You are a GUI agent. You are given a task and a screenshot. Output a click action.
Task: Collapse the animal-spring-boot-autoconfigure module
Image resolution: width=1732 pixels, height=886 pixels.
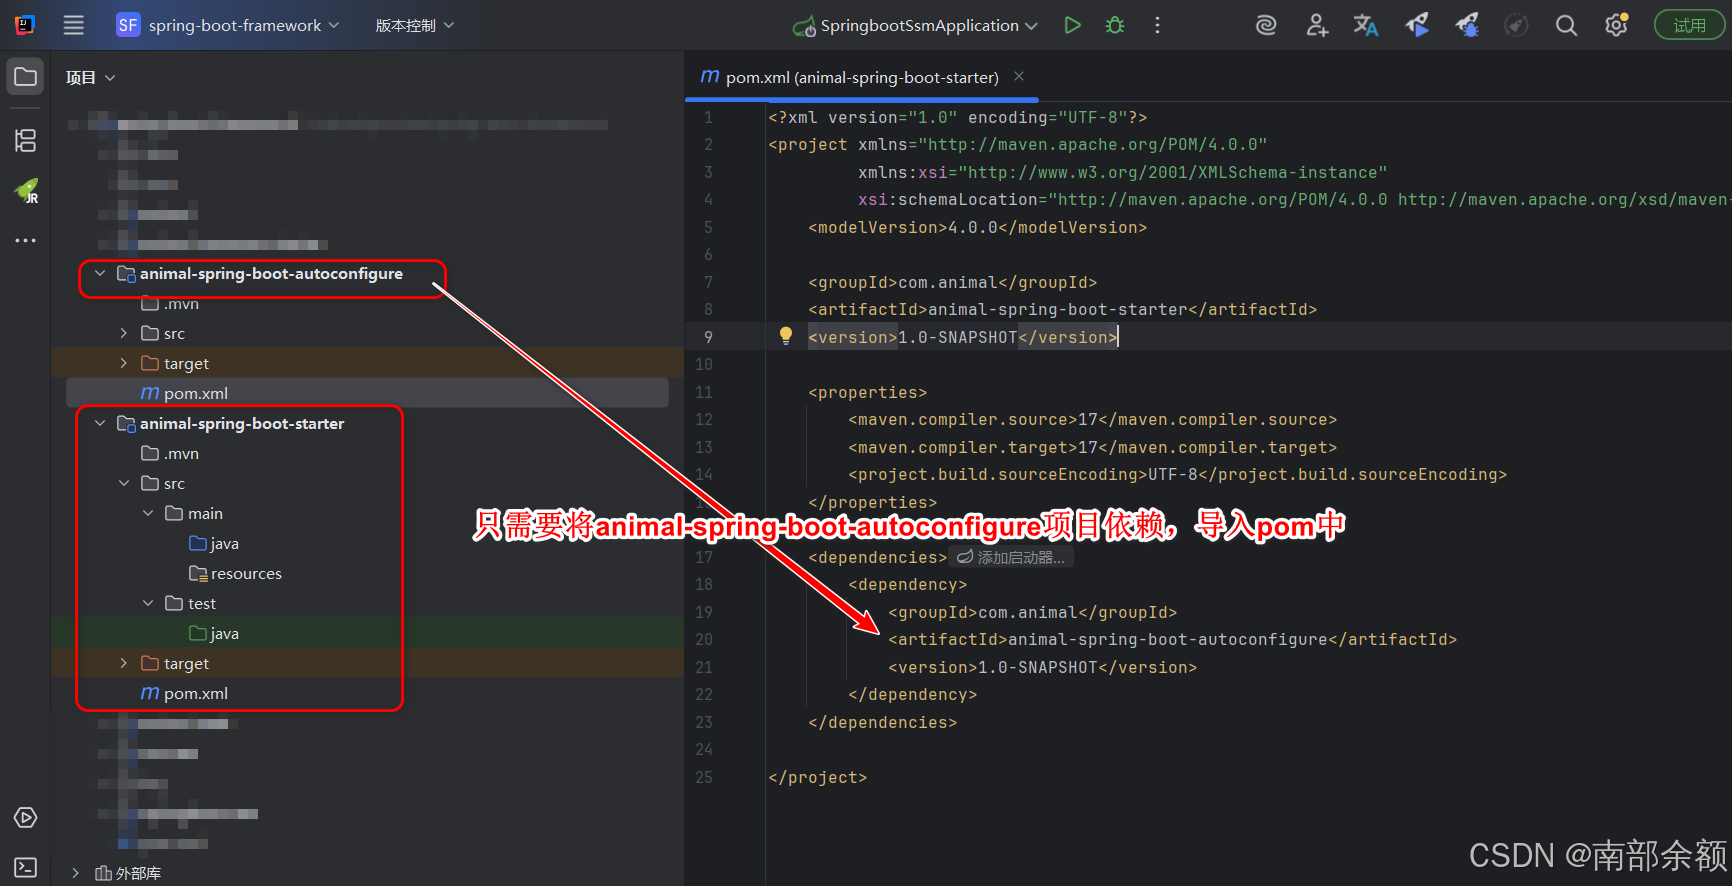coord(100,273)
